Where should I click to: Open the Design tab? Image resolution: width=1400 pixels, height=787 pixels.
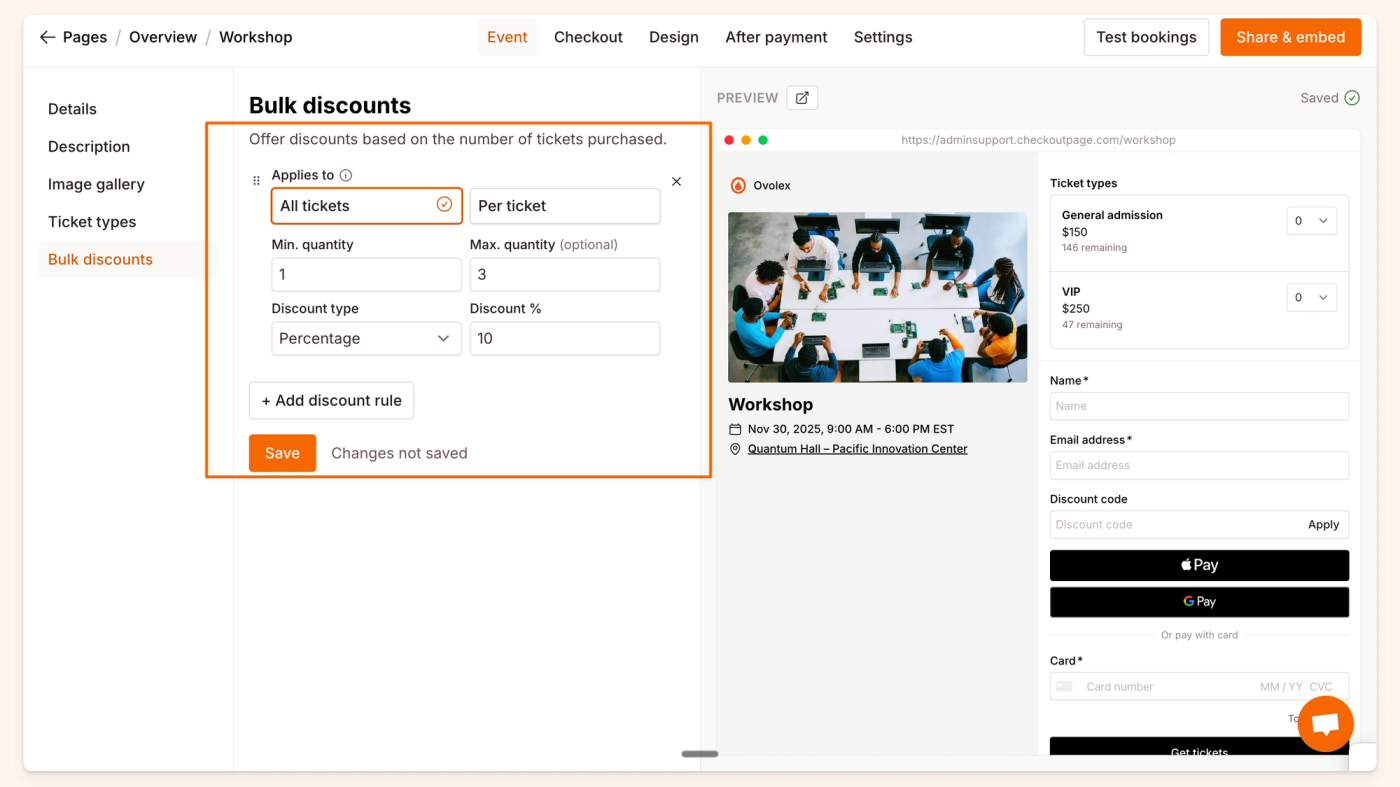(x=674, y=37)
